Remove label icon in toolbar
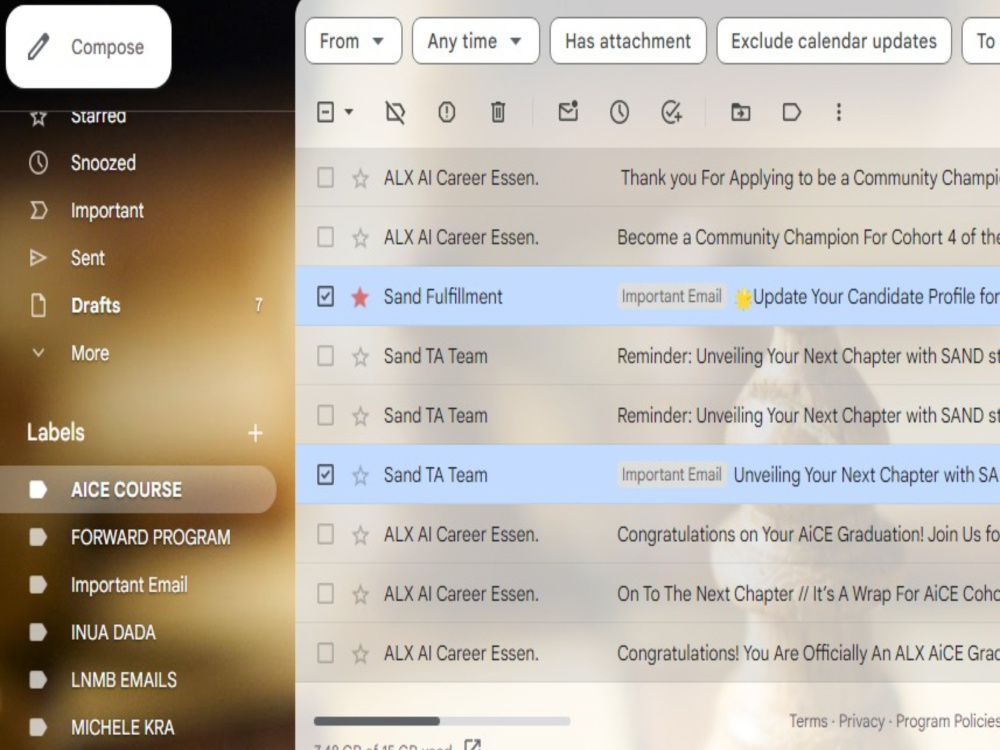 (395, 113)
